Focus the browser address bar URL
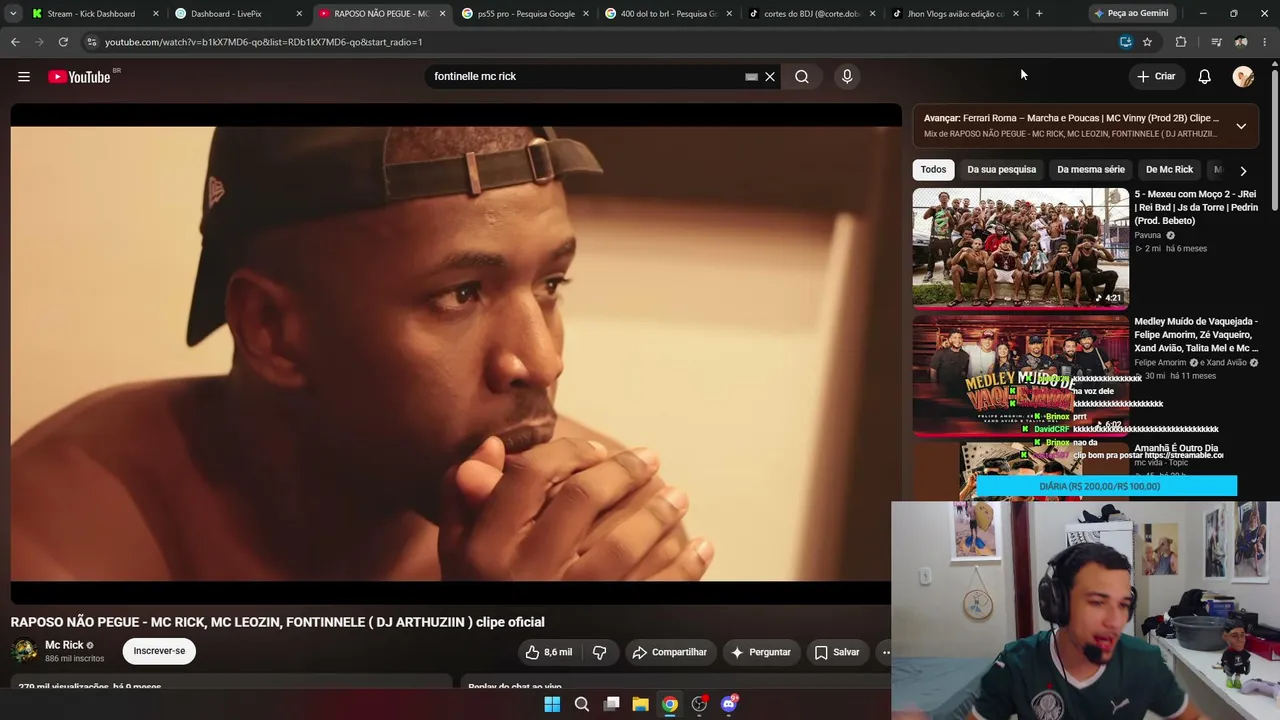Viewport: 1280px width, 720px height. coord(264,42)
